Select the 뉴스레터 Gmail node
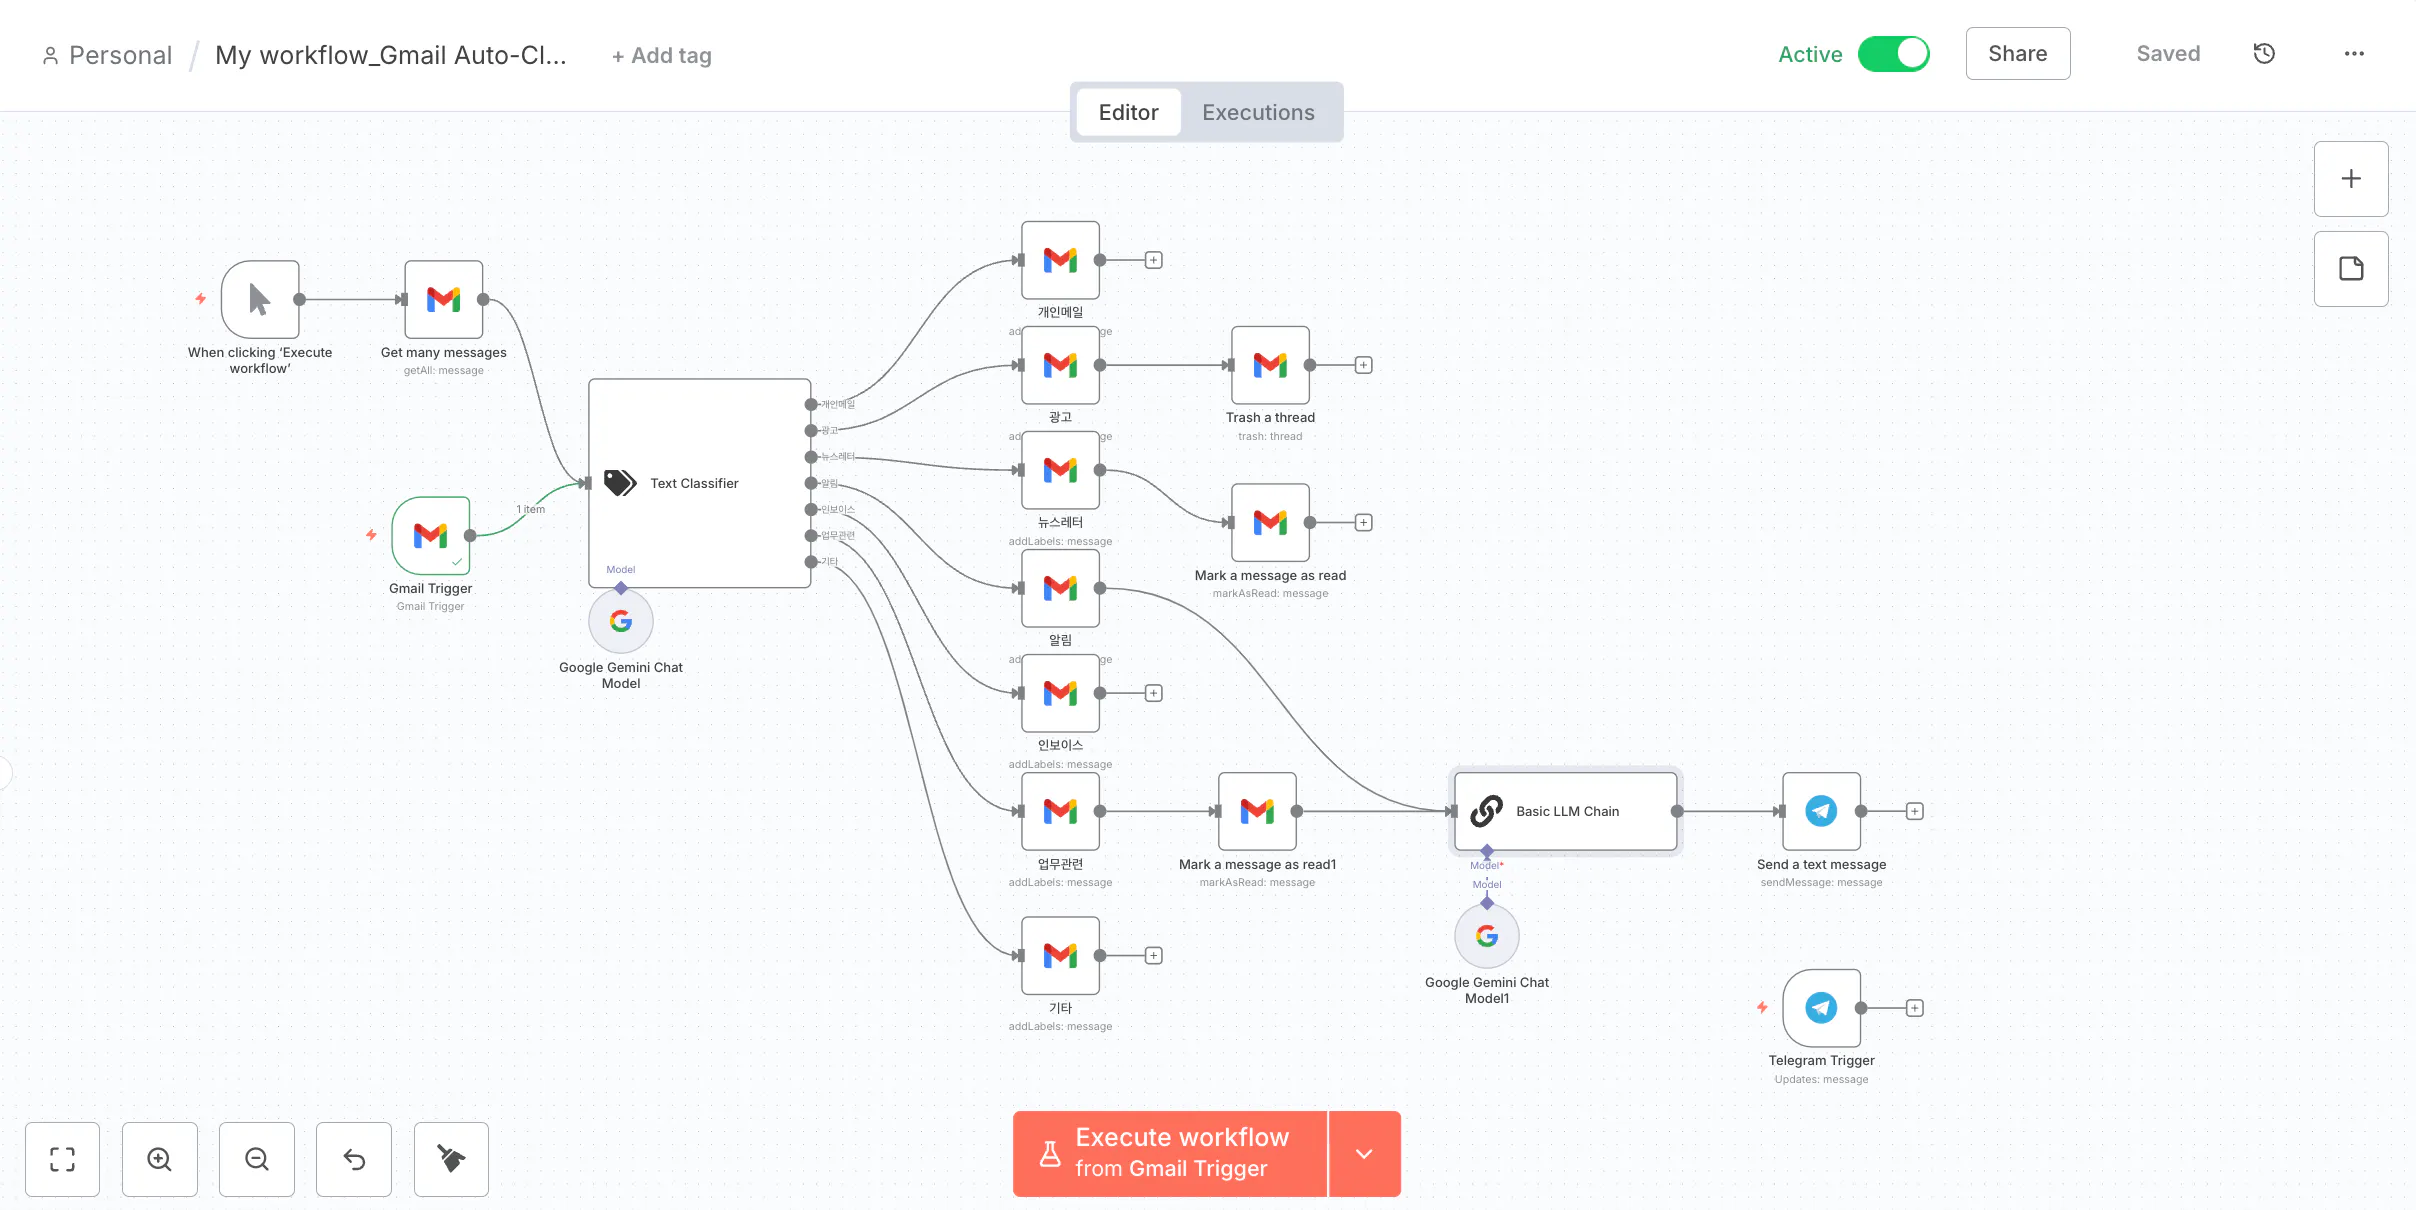 tap(1060, 470)
